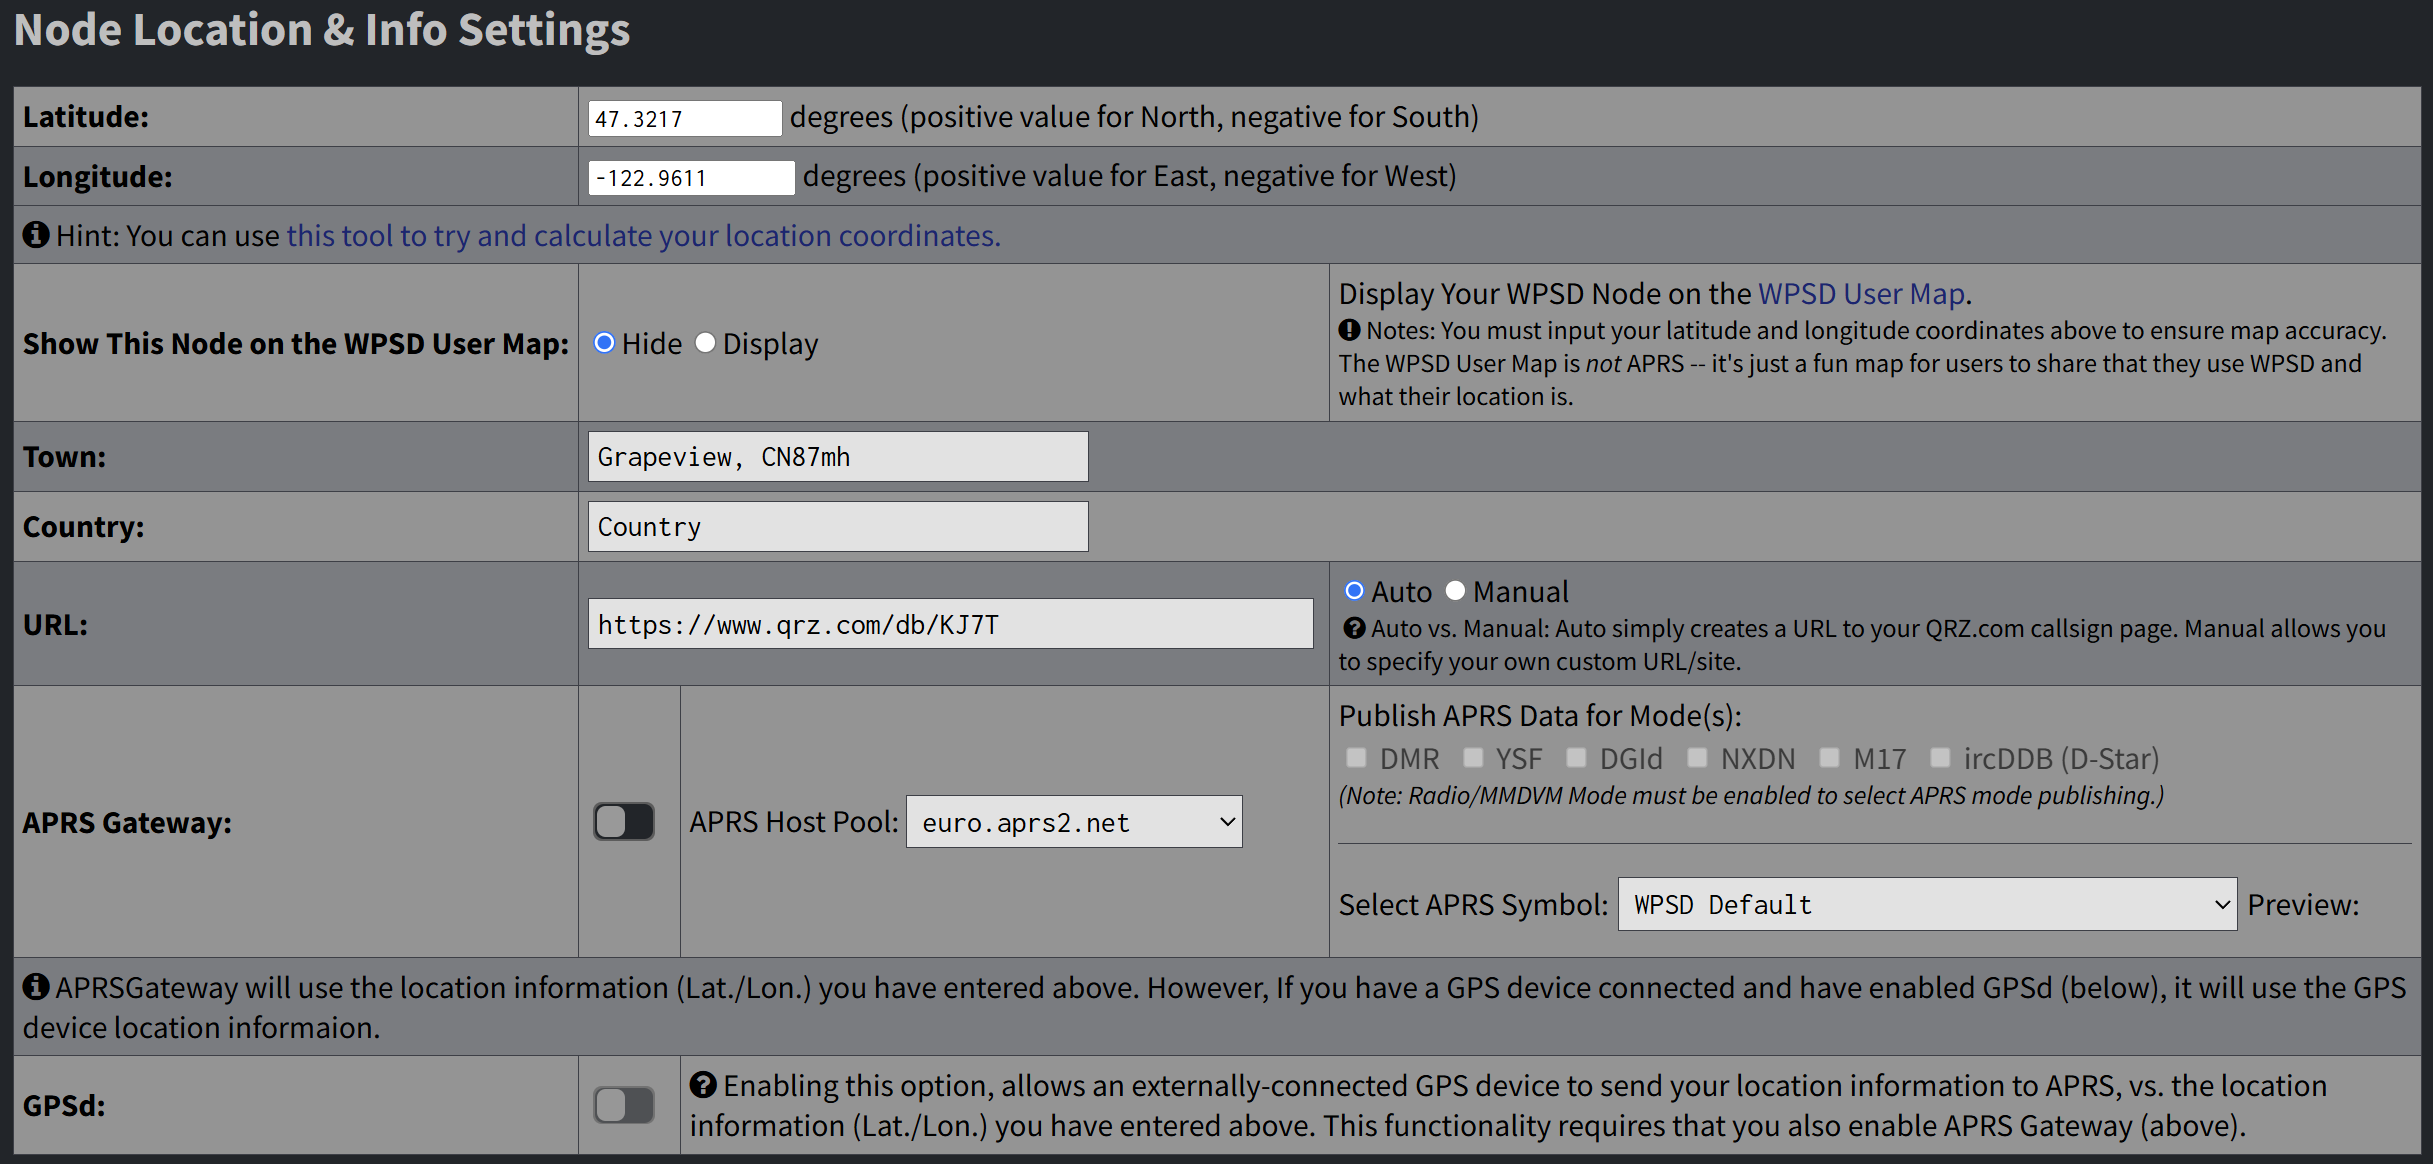This screenshot has width=2433, height=1164.
Task: Click the info icon beside the coordinates hint
Action: click(37, 236)
